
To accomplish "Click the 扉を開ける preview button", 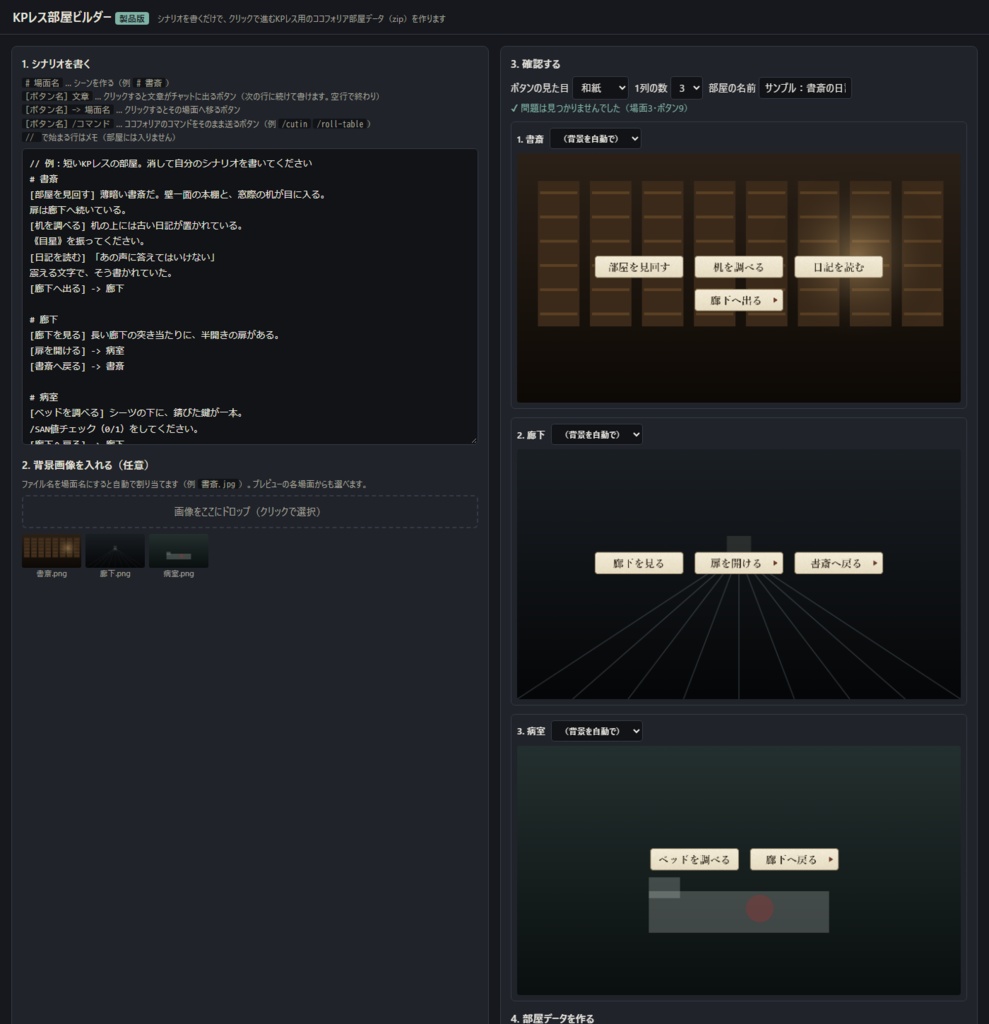I will click(x=738, y=563).
